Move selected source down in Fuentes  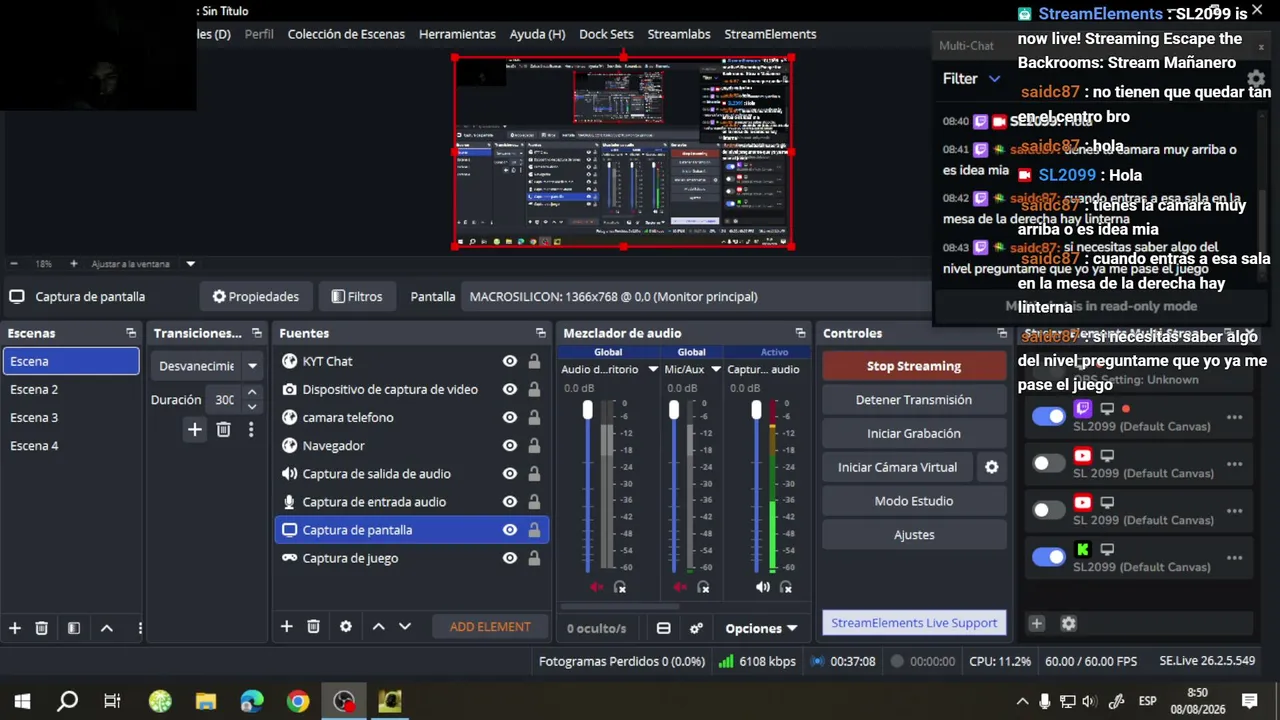405,626
